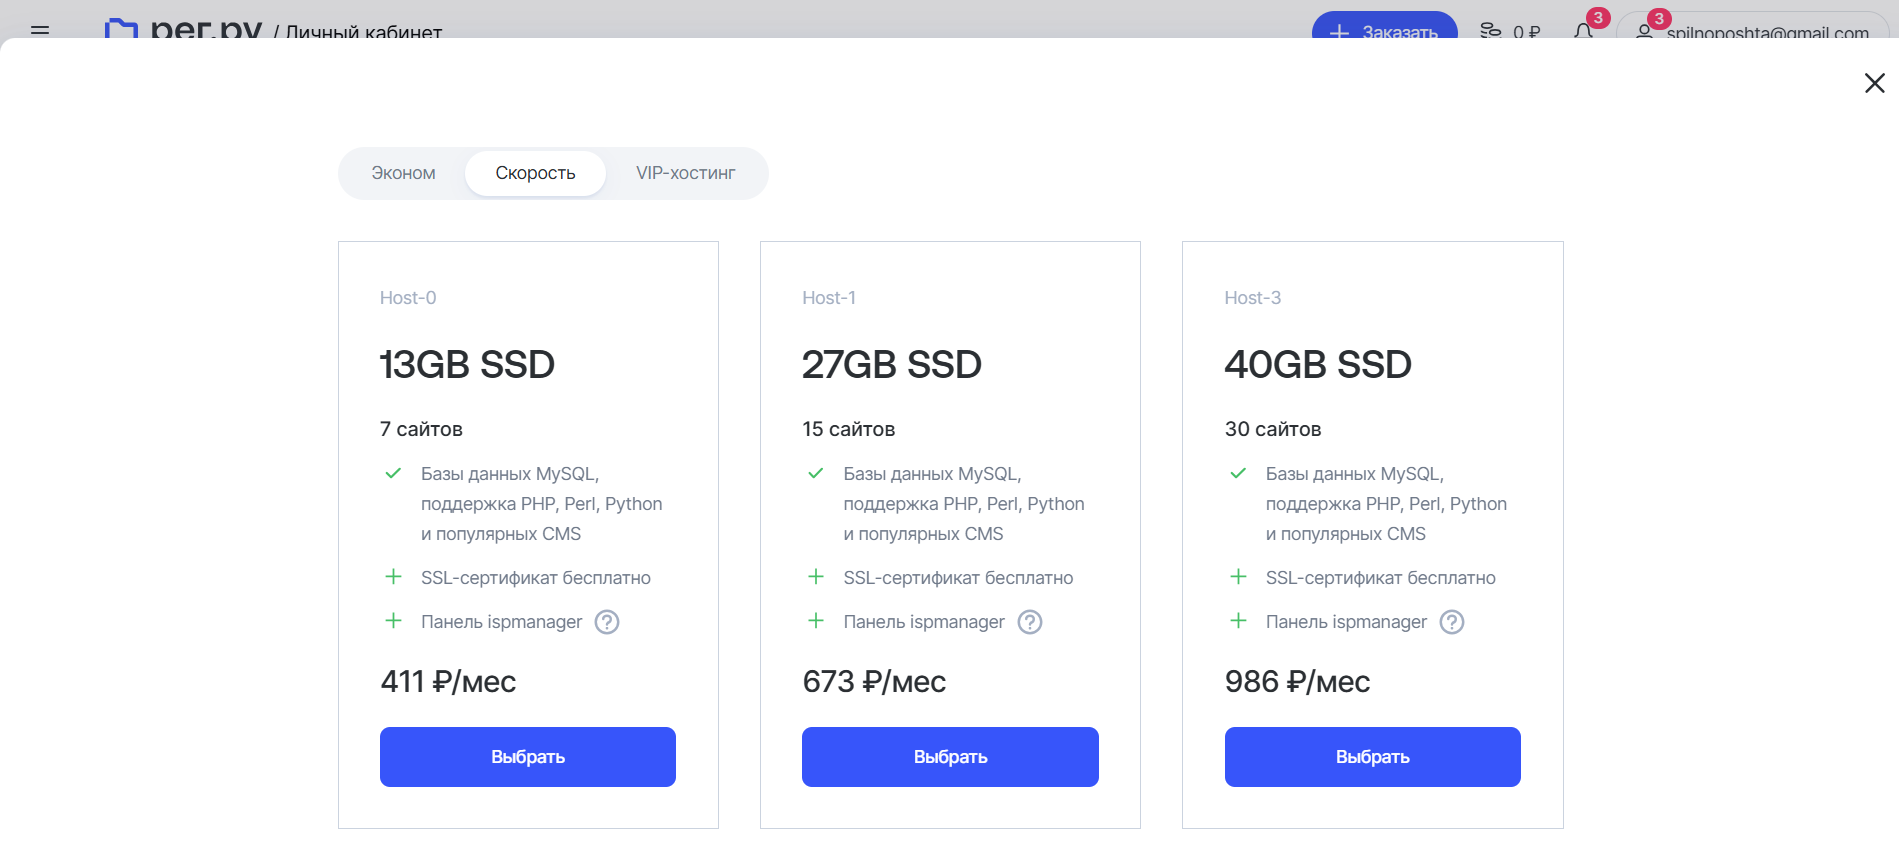This screenshot has height=857, width=1899.
Task: Open the notifications bell icon
Action: (1583, 30)
